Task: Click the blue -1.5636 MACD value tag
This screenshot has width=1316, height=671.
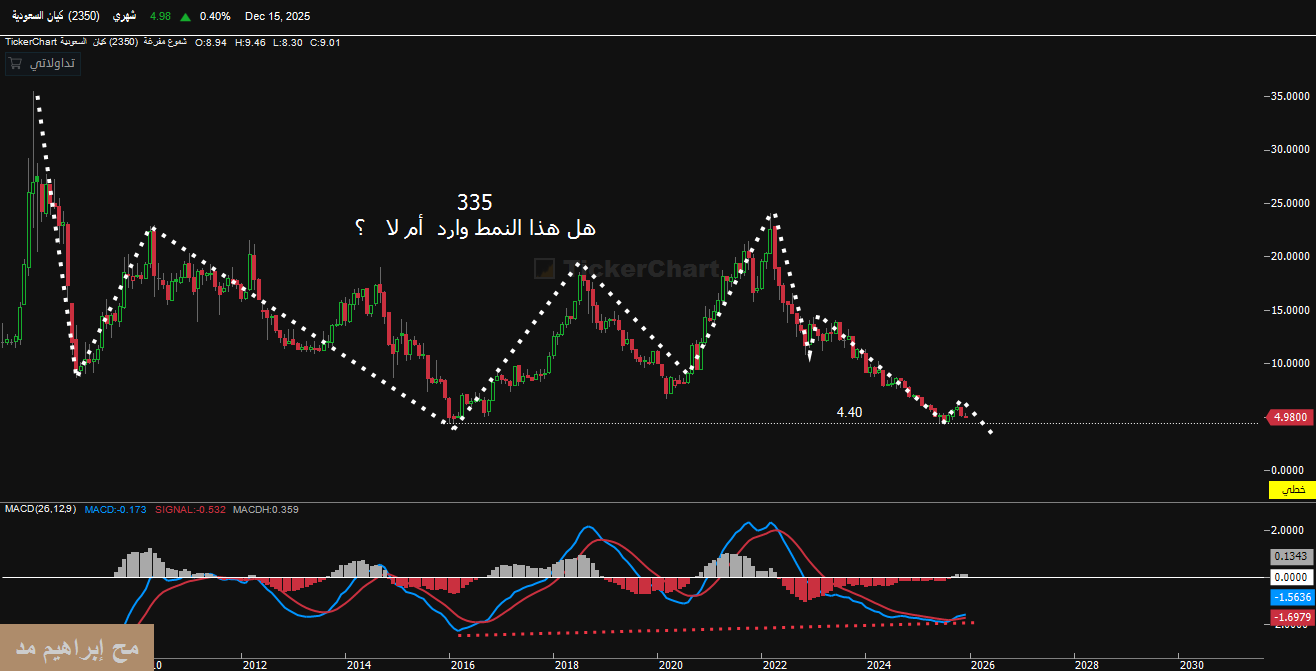Action: click(1289, 597)
